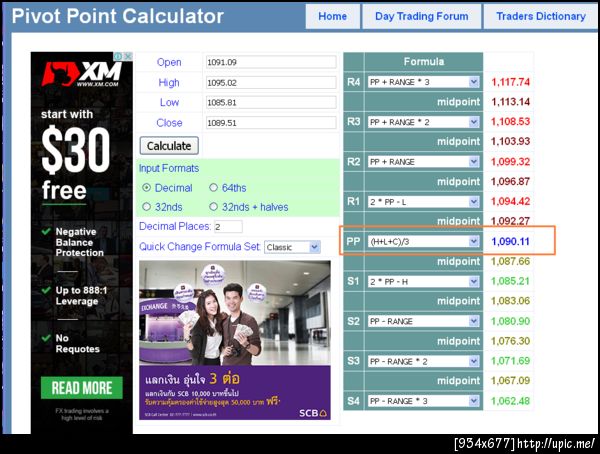Click the midpoint value 1,103.93
600x454 pixels.
510,142
